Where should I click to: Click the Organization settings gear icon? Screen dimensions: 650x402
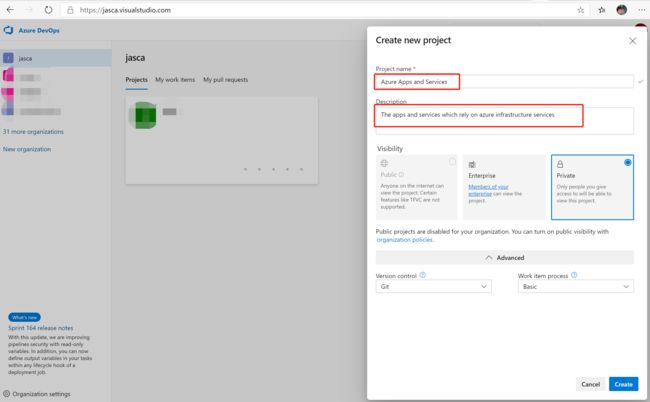click(6, 394)
